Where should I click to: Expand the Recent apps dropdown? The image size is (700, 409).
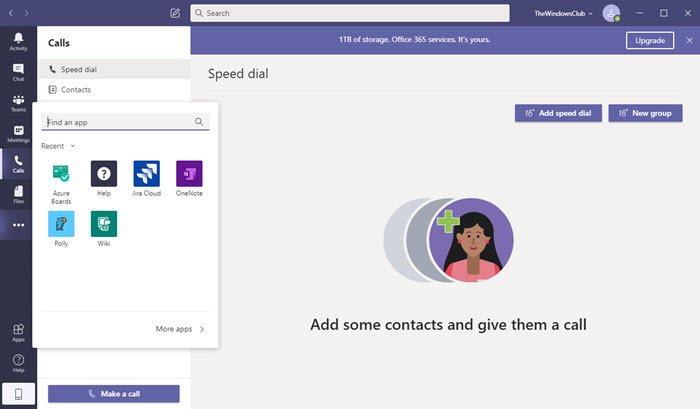[58, 146]
